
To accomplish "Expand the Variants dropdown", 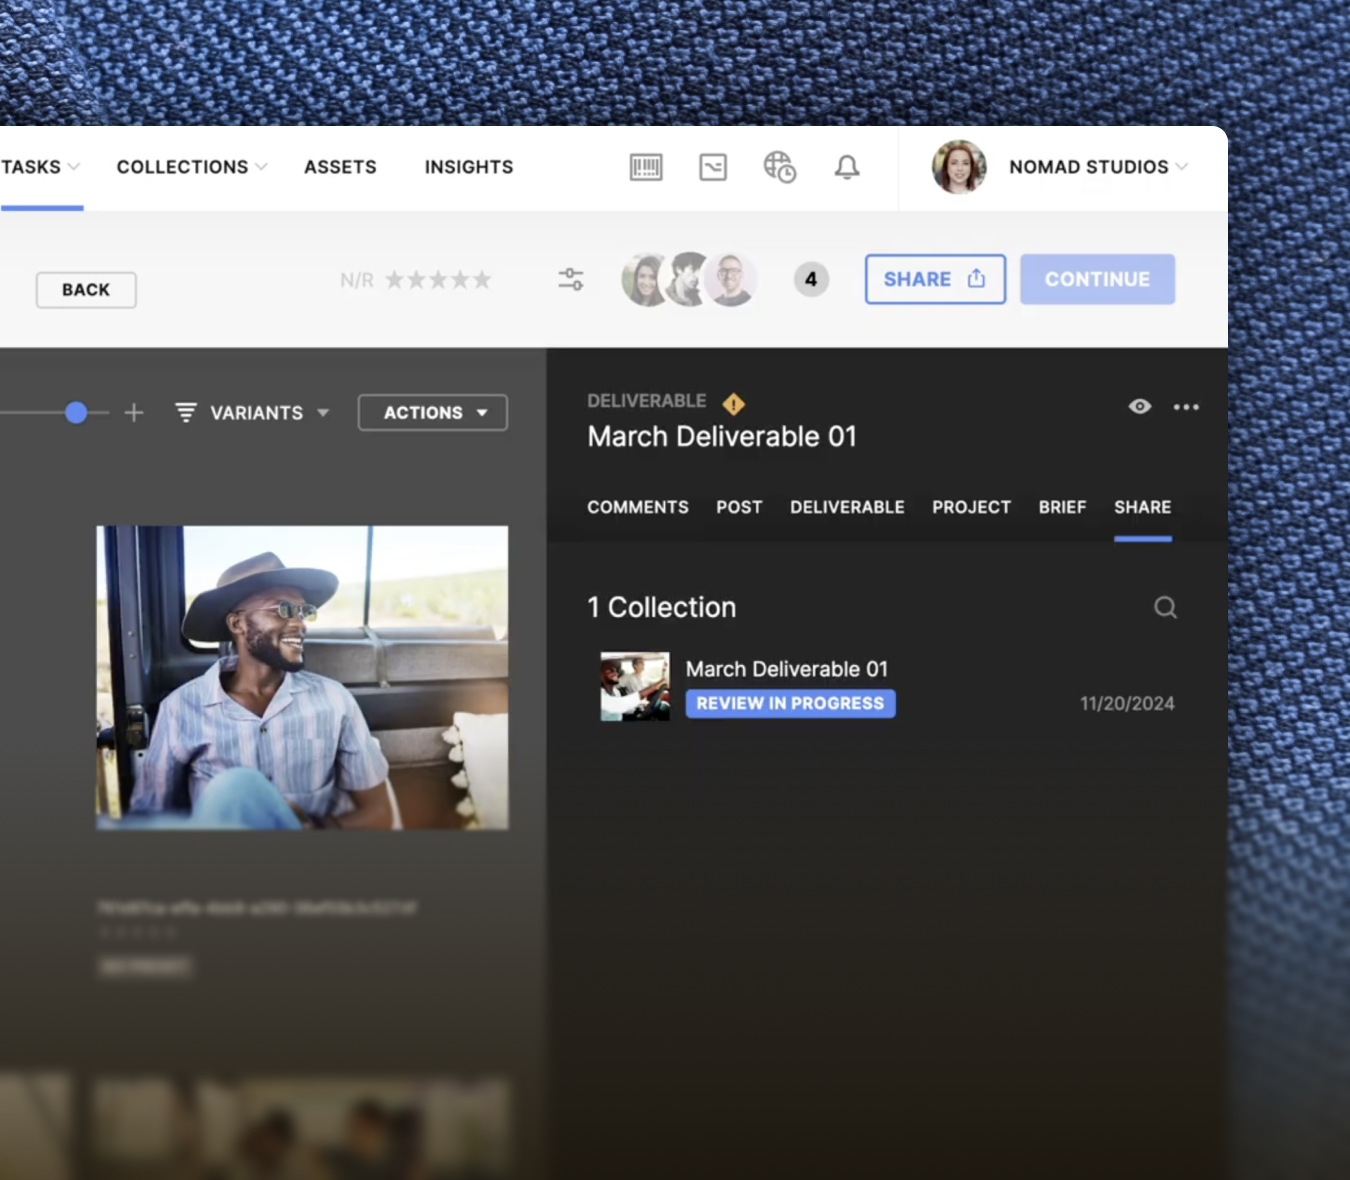I will tap(253, 413).
